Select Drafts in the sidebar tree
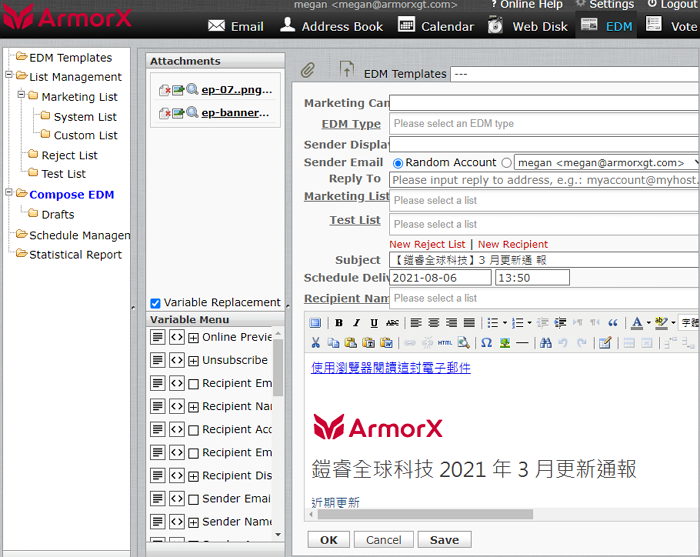The width and height of the screenshot is (700, 557). click(57, 215)
